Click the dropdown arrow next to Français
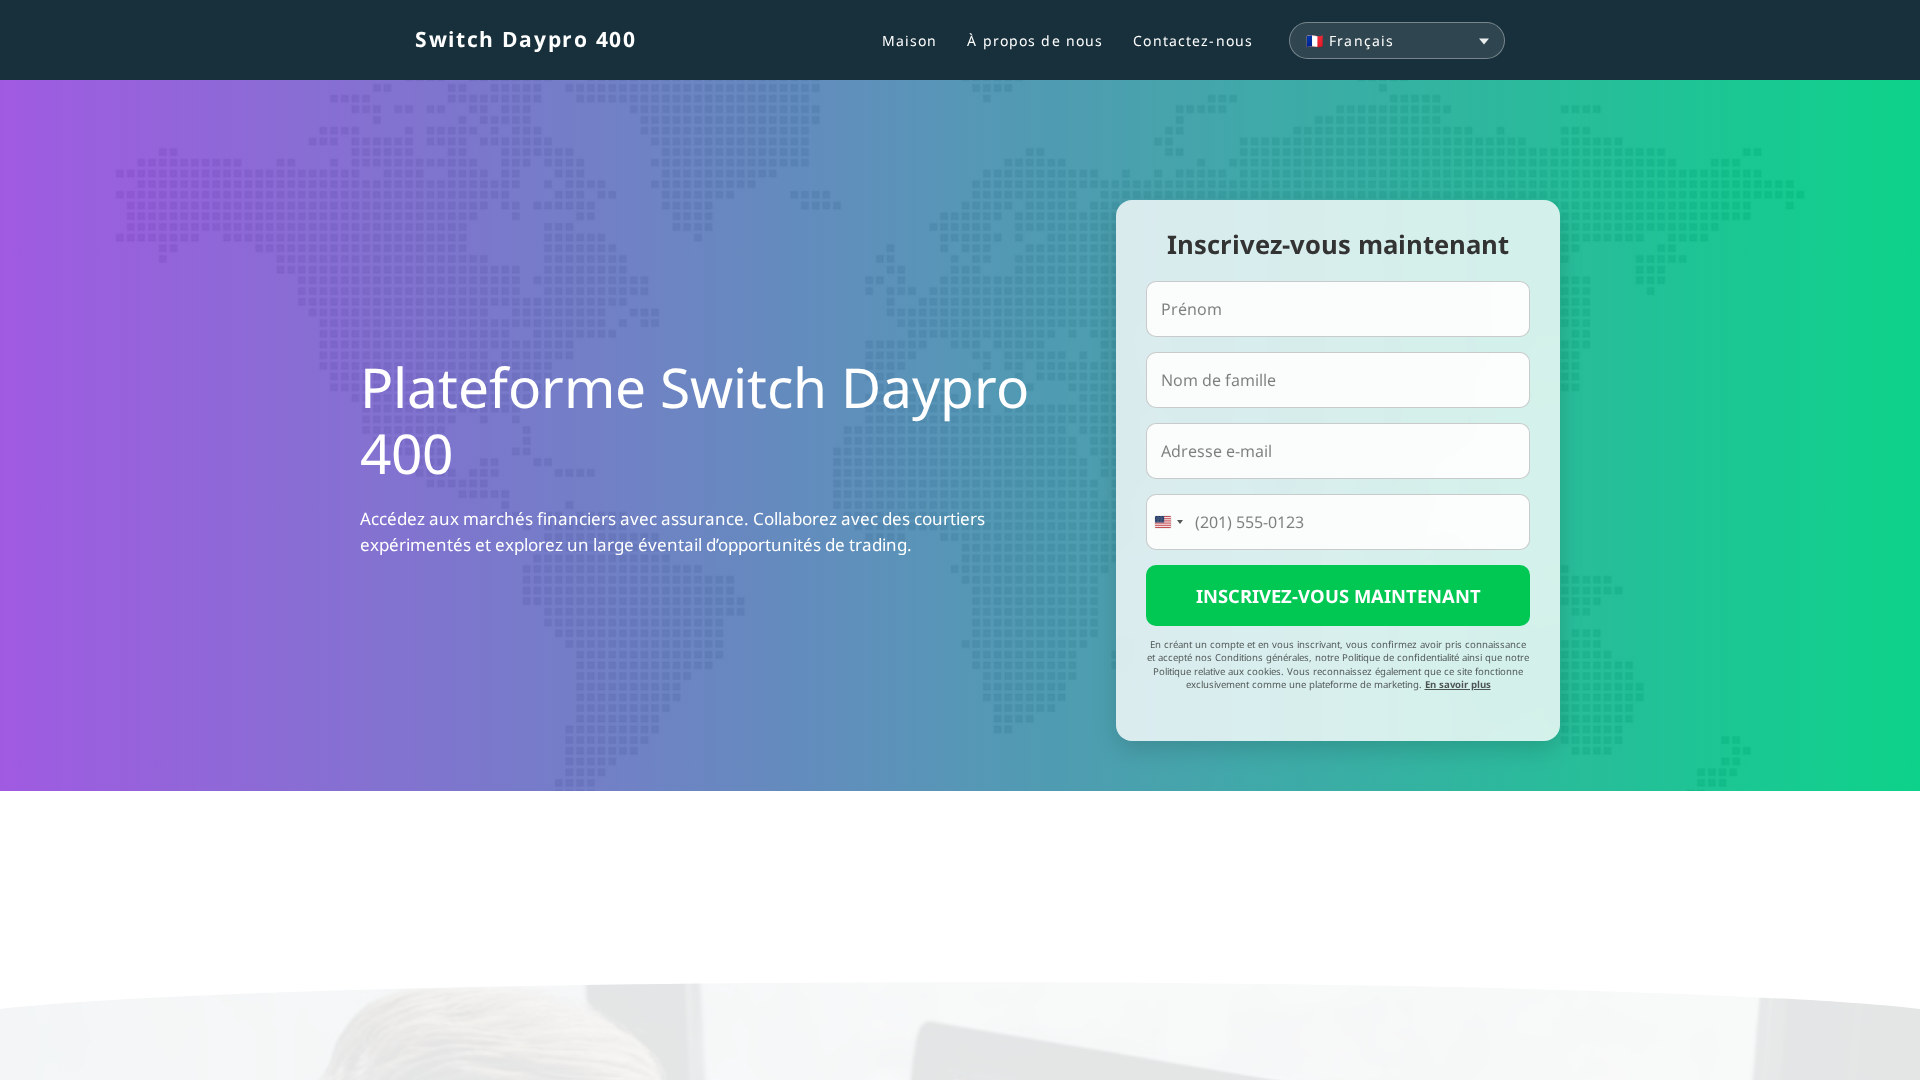Viewport: 1920px width, 1080px height. pos(1483,41)
